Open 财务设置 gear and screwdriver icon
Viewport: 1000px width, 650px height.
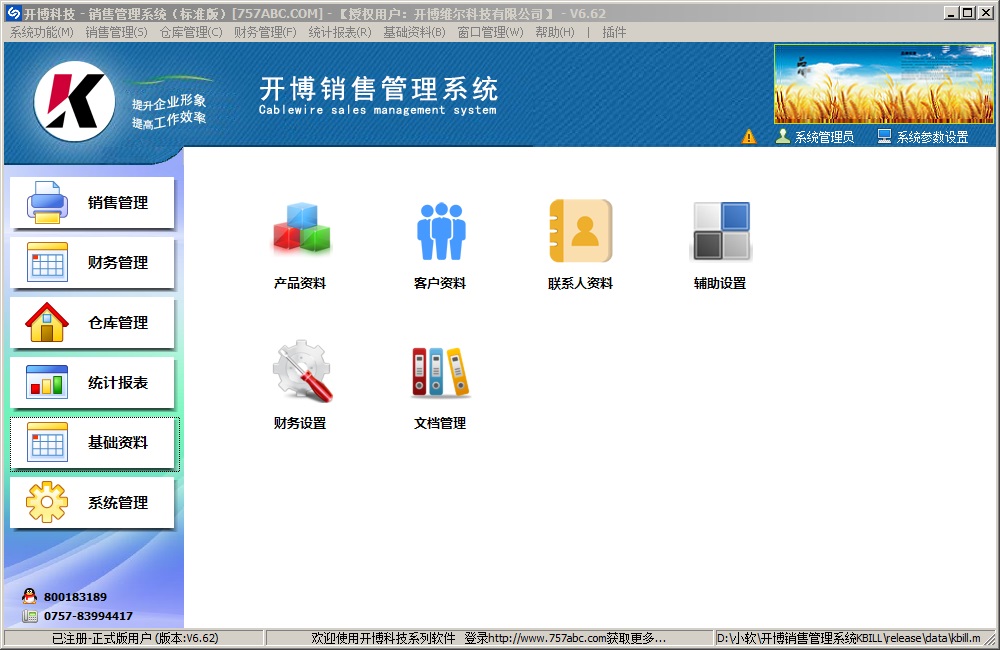tap(303, 371)
